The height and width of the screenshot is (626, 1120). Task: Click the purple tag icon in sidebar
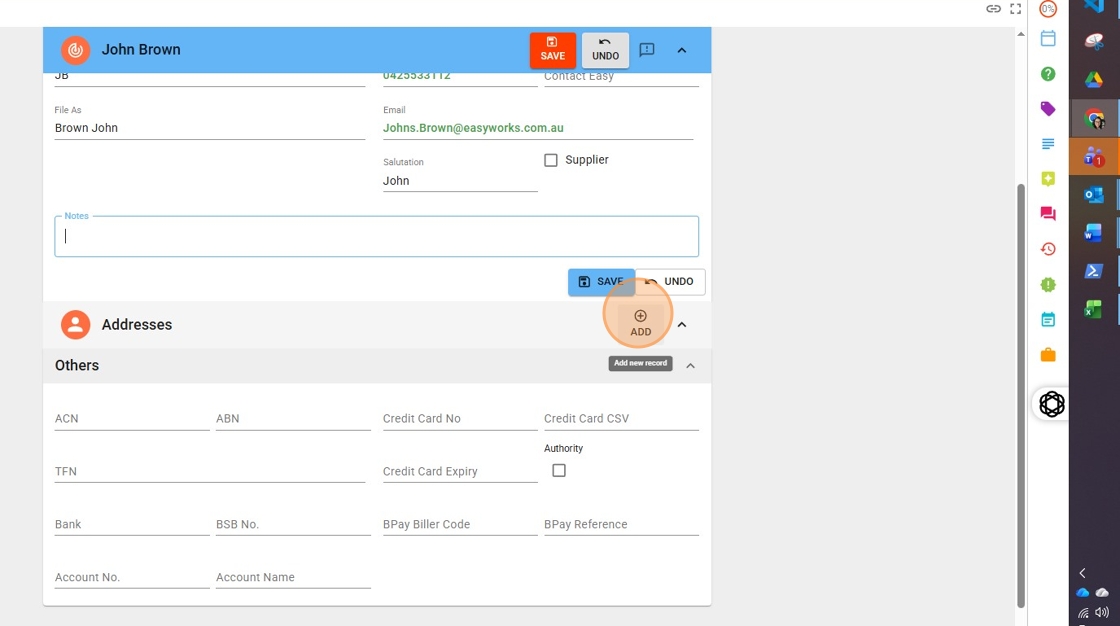(1048, 109)
